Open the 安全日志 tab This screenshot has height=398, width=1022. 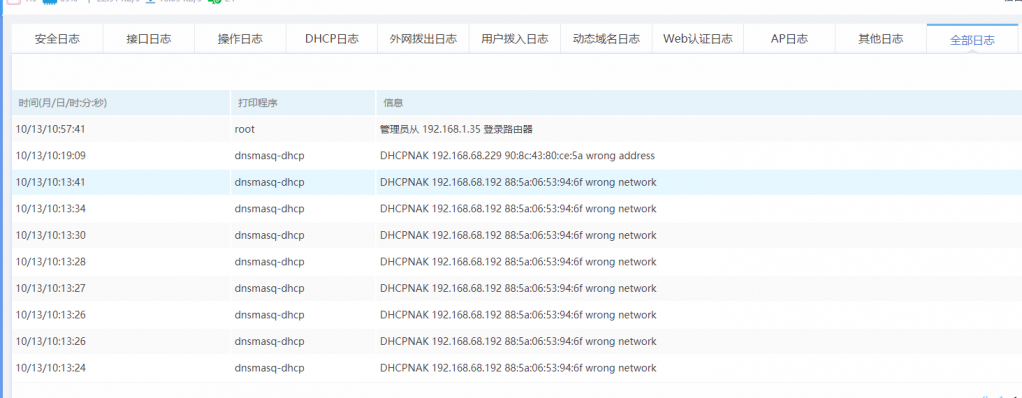(x=57, y=39)
